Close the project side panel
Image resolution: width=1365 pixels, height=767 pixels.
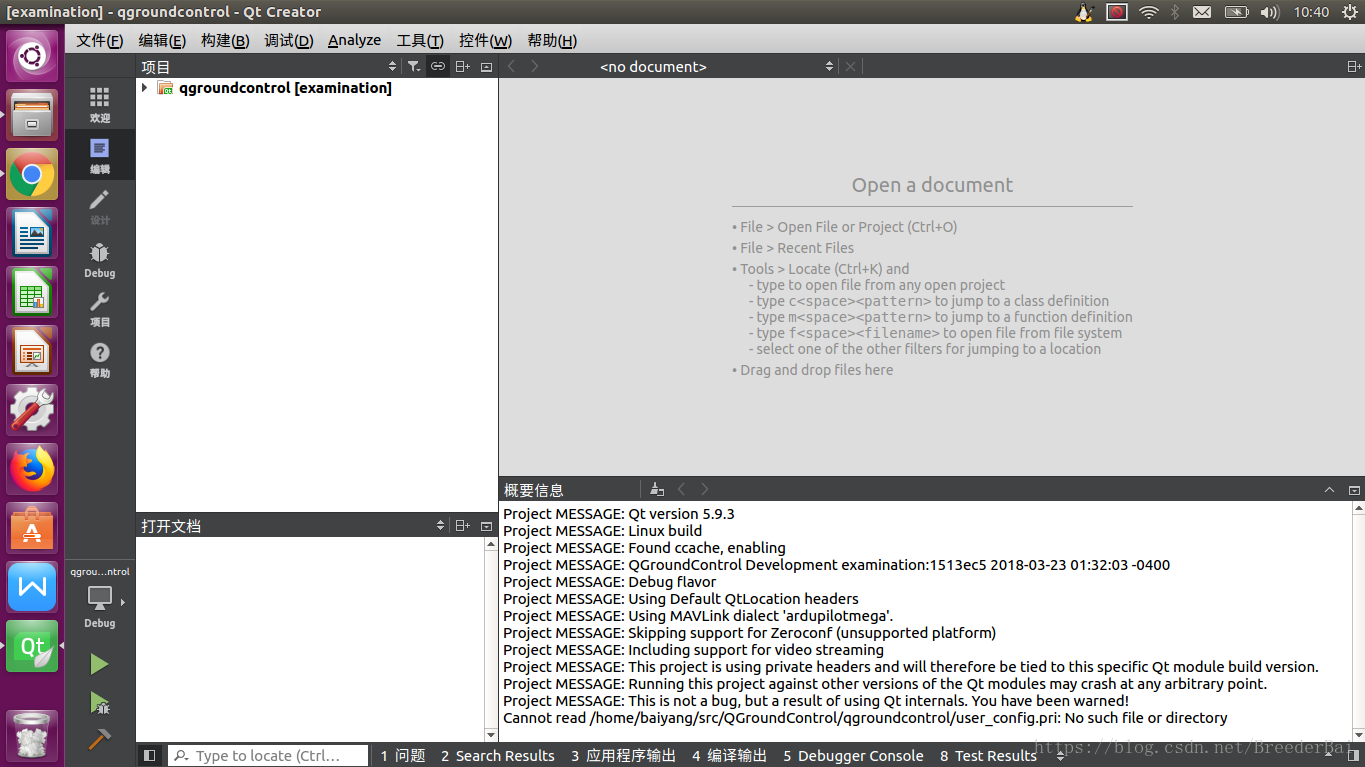tap(486, 66)
